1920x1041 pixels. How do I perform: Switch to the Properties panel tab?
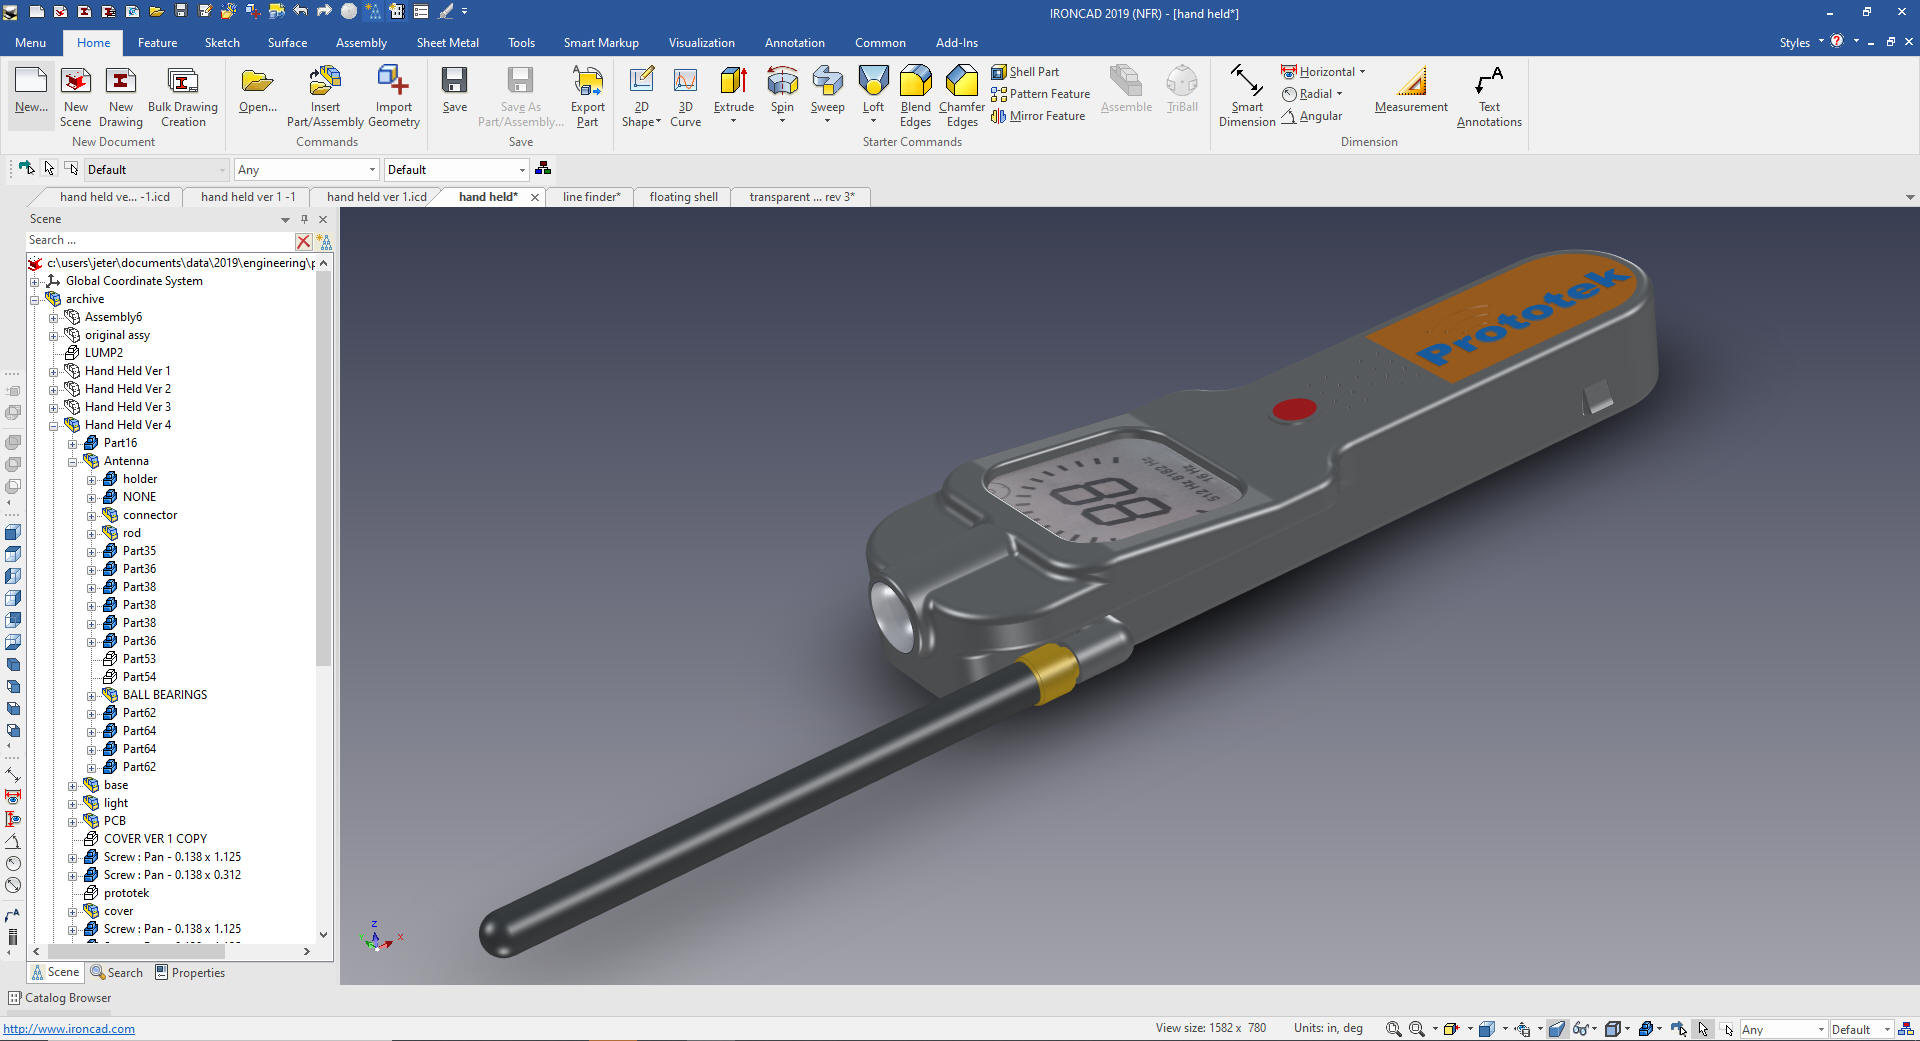189,973
